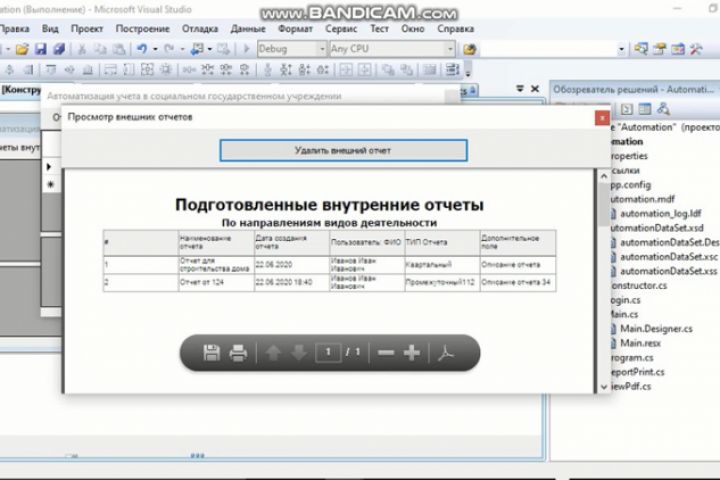Image resolution: width=720 pixels, height=480 pixels.
Task: Zoom in with the plus icon
Action: coord(411,353)
